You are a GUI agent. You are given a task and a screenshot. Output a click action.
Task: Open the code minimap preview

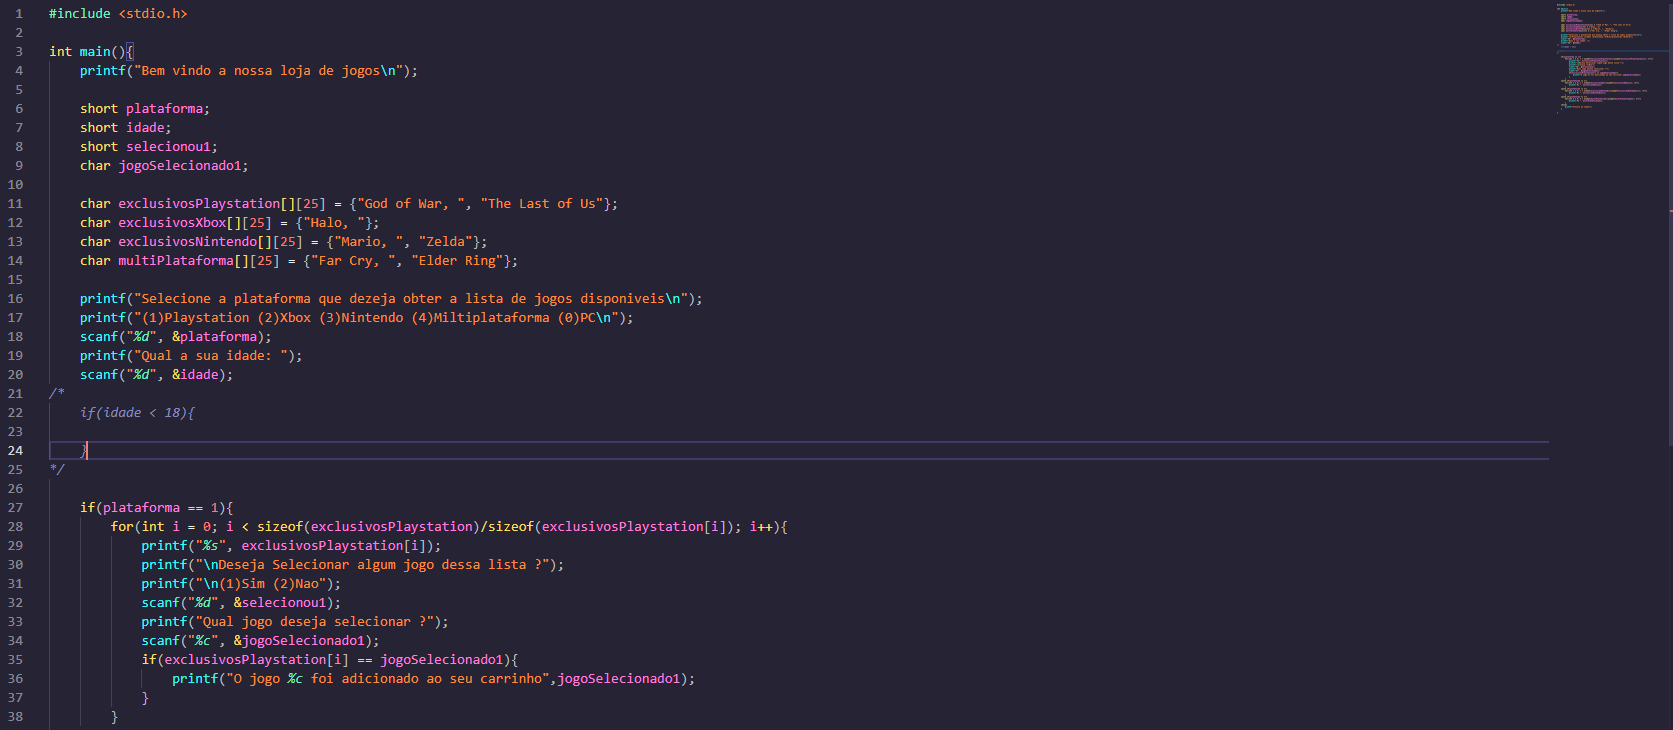click(x=1608, y=58)
